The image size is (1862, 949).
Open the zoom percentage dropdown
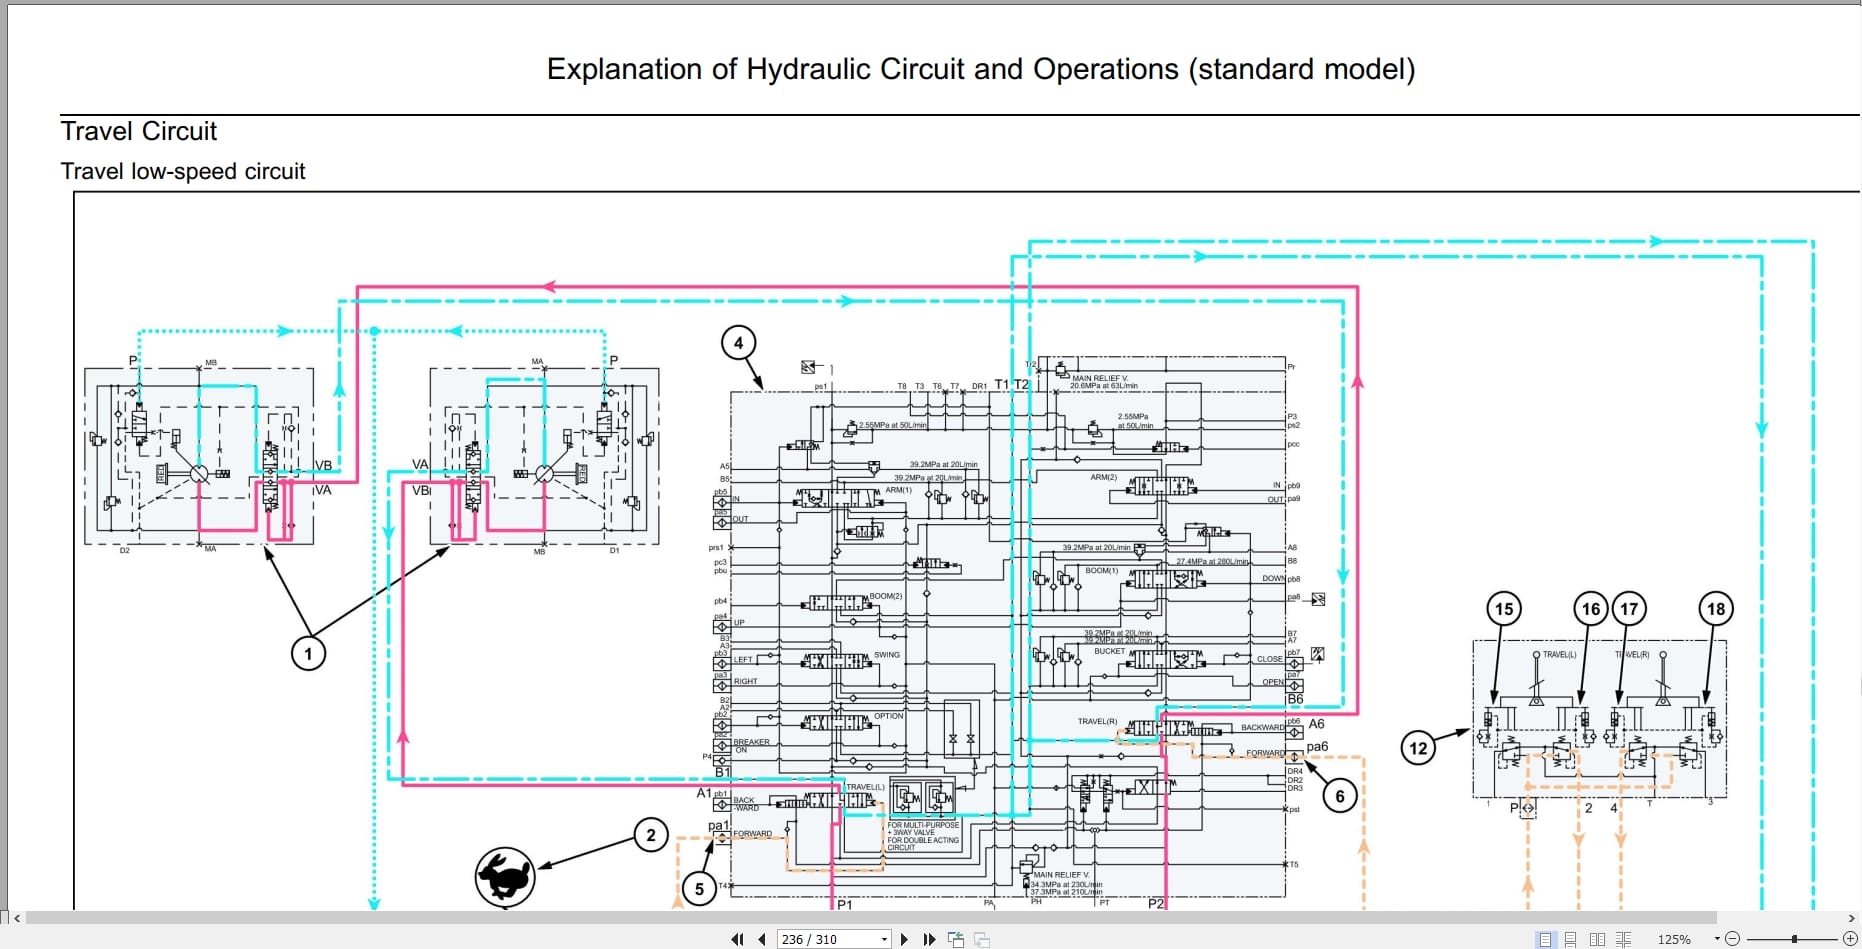1716,938
